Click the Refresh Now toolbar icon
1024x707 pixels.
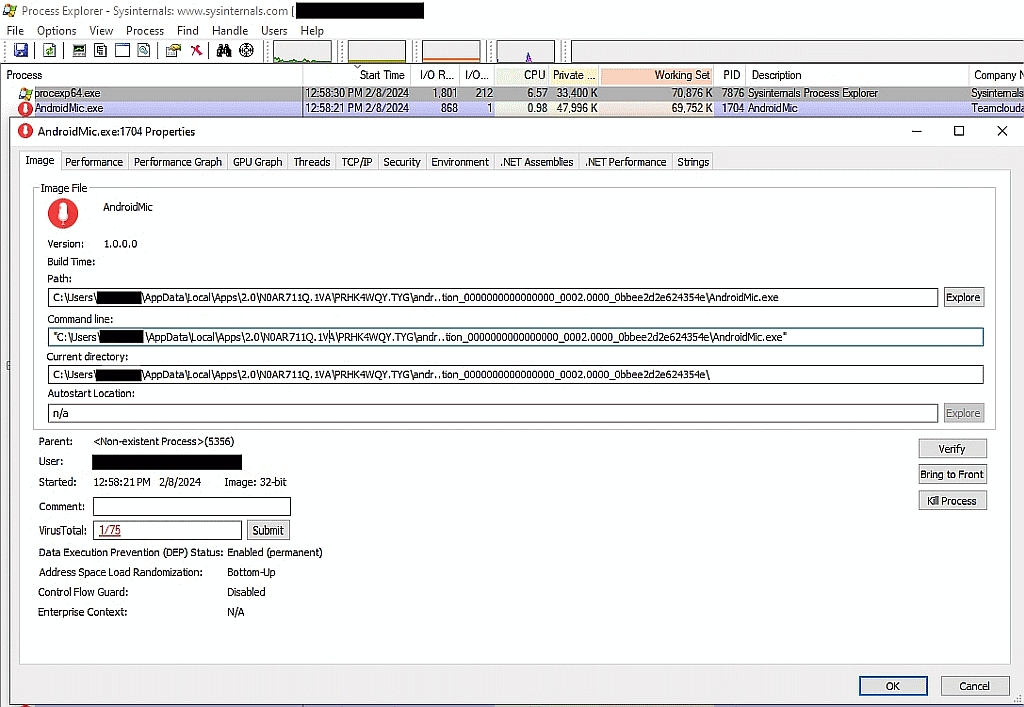pos(50,50)
